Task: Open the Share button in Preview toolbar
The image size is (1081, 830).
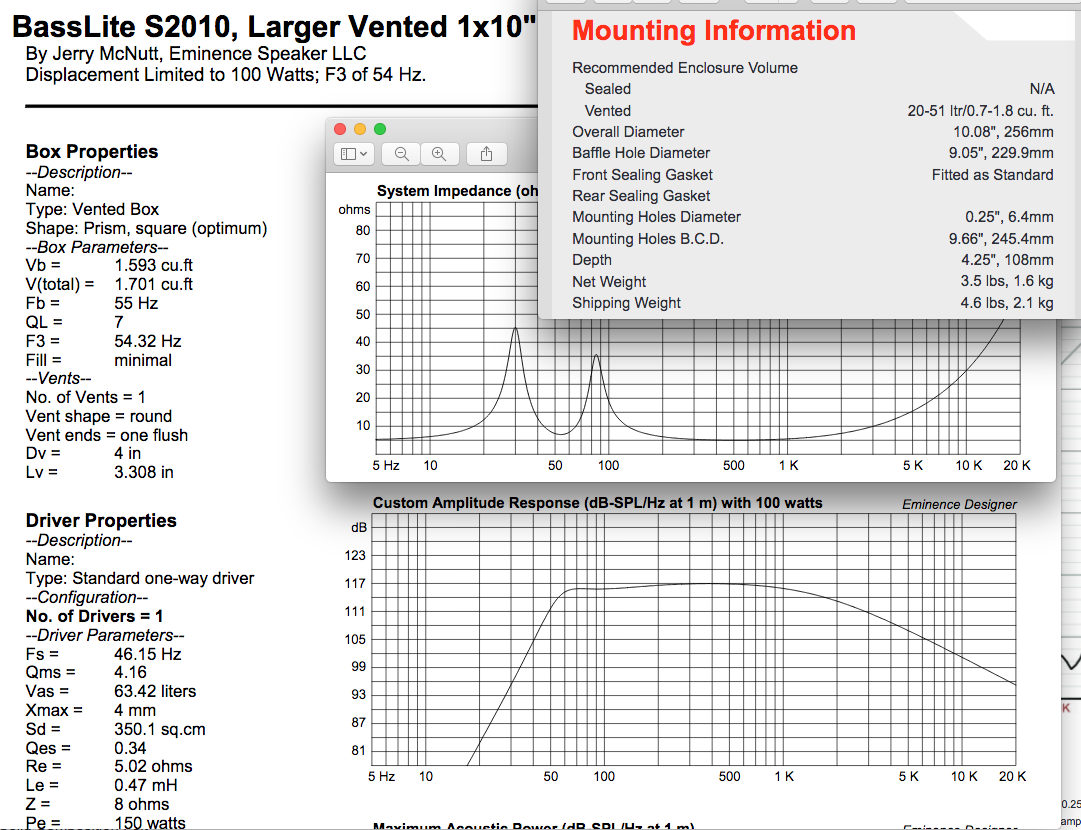Action: [487, 154]
